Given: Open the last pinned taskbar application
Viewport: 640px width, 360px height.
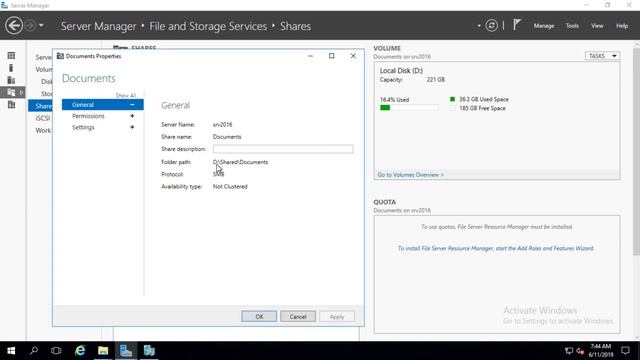Looking at the screenshot, I should coord(149,351).
